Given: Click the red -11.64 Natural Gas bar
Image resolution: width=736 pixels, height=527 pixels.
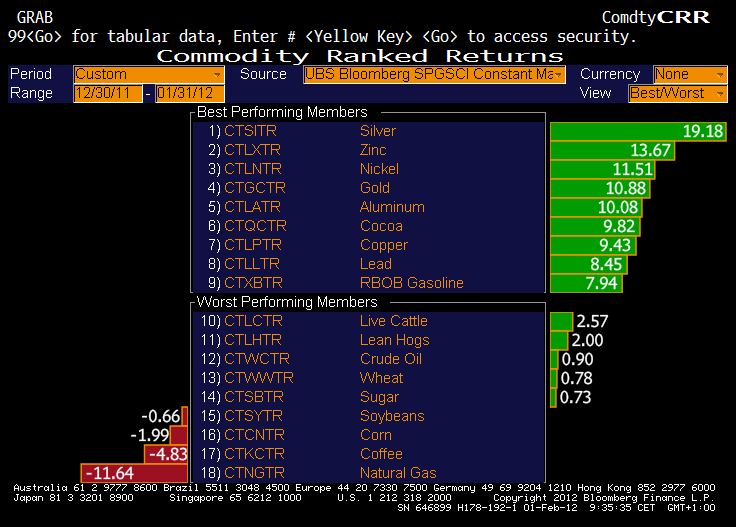Looking at the screenshot, I should point(134,473).
